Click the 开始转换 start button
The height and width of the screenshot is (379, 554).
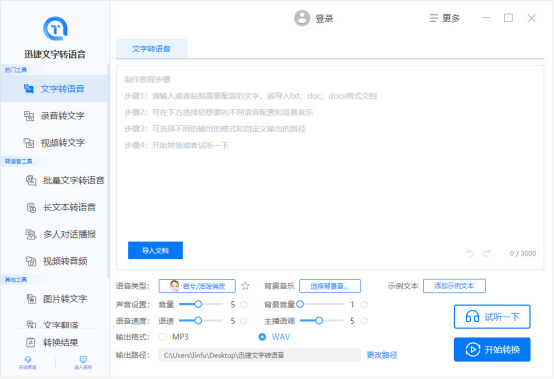(x=492, y=350)
